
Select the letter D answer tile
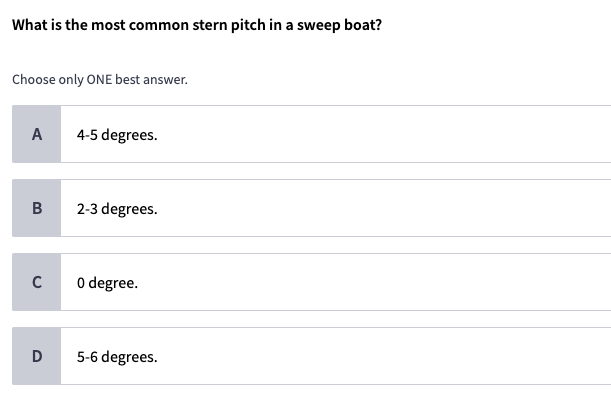tap(37, 356)
